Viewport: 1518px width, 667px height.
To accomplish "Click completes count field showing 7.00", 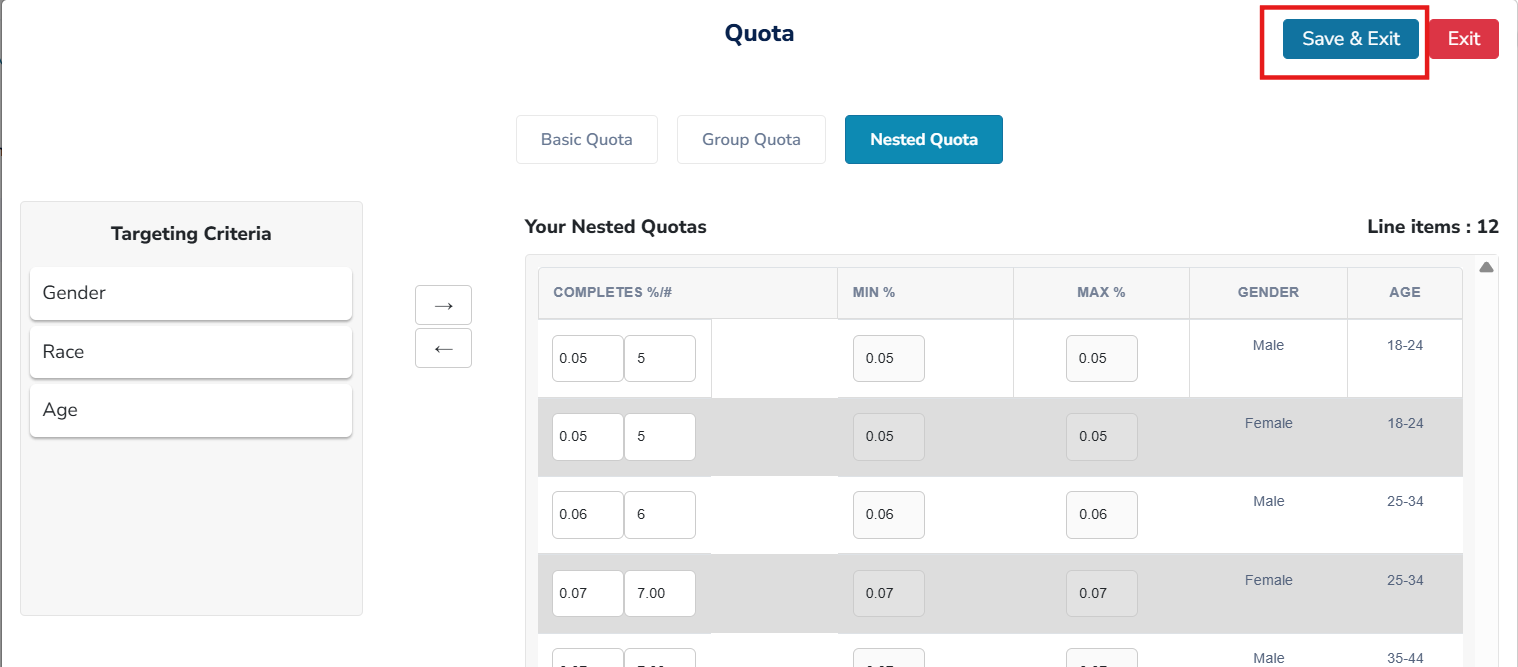I will (659, 593).
